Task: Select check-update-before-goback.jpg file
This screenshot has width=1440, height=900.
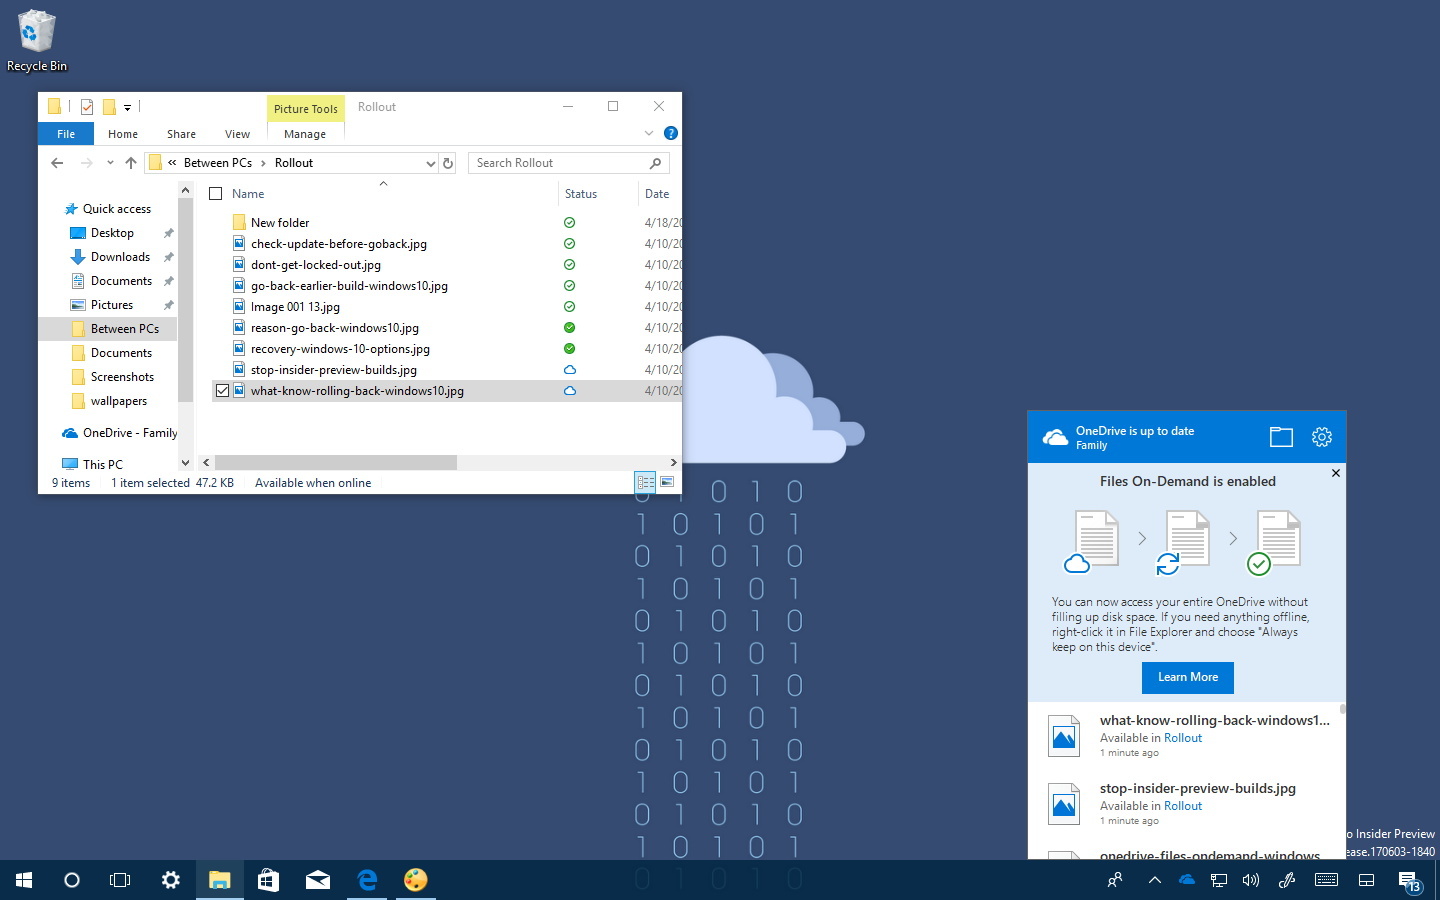Action: coord(339,244)
